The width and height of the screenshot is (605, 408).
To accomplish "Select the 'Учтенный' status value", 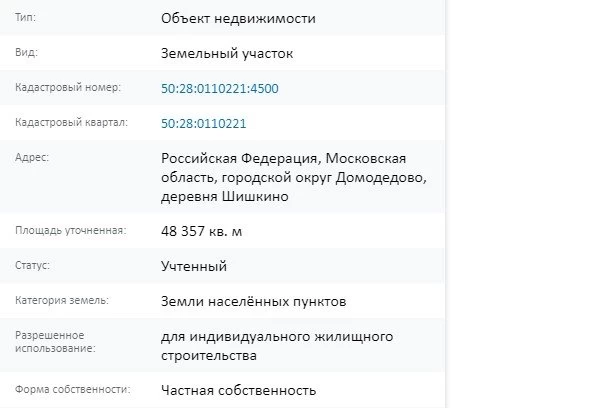I will click(194, 266).
